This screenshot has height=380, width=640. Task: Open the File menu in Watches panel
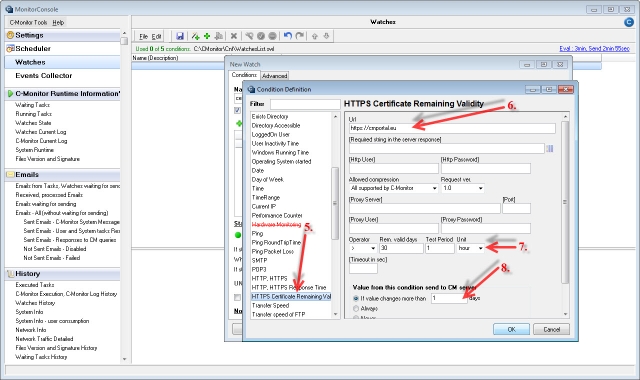[x=143, y=36]
